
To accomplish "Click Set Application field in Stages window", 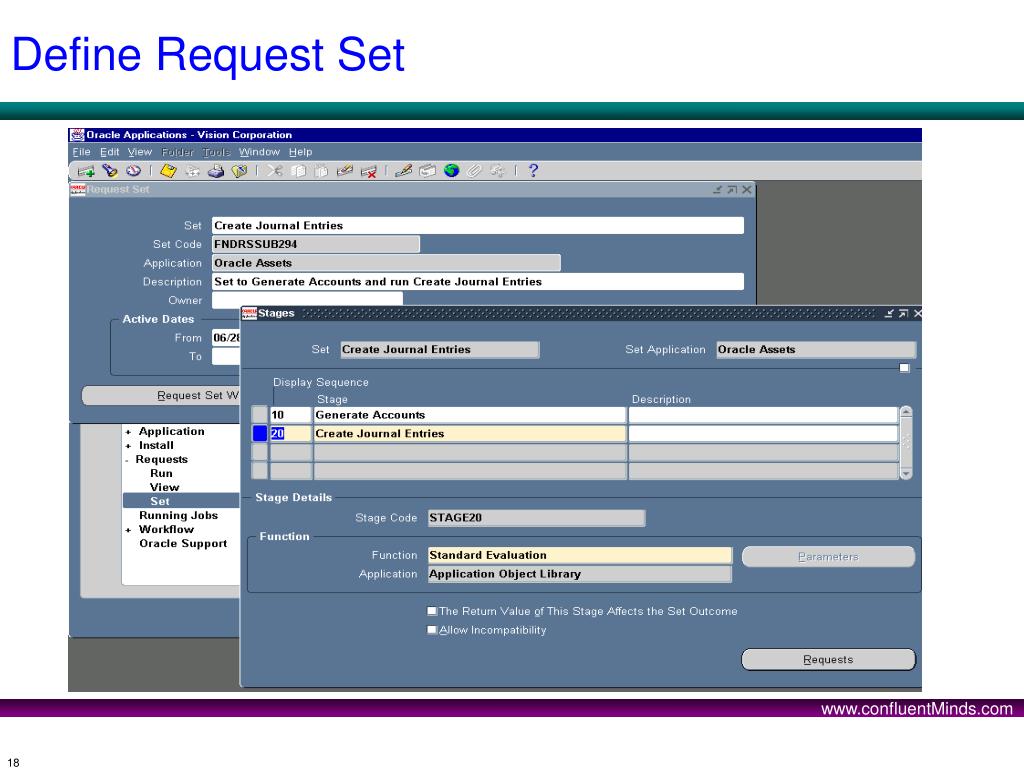I will (x=816, y=349).
